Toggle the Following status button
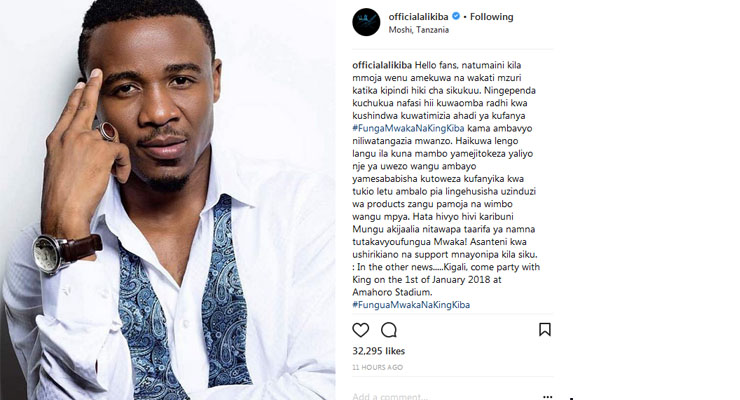 [x=491, y=17]
